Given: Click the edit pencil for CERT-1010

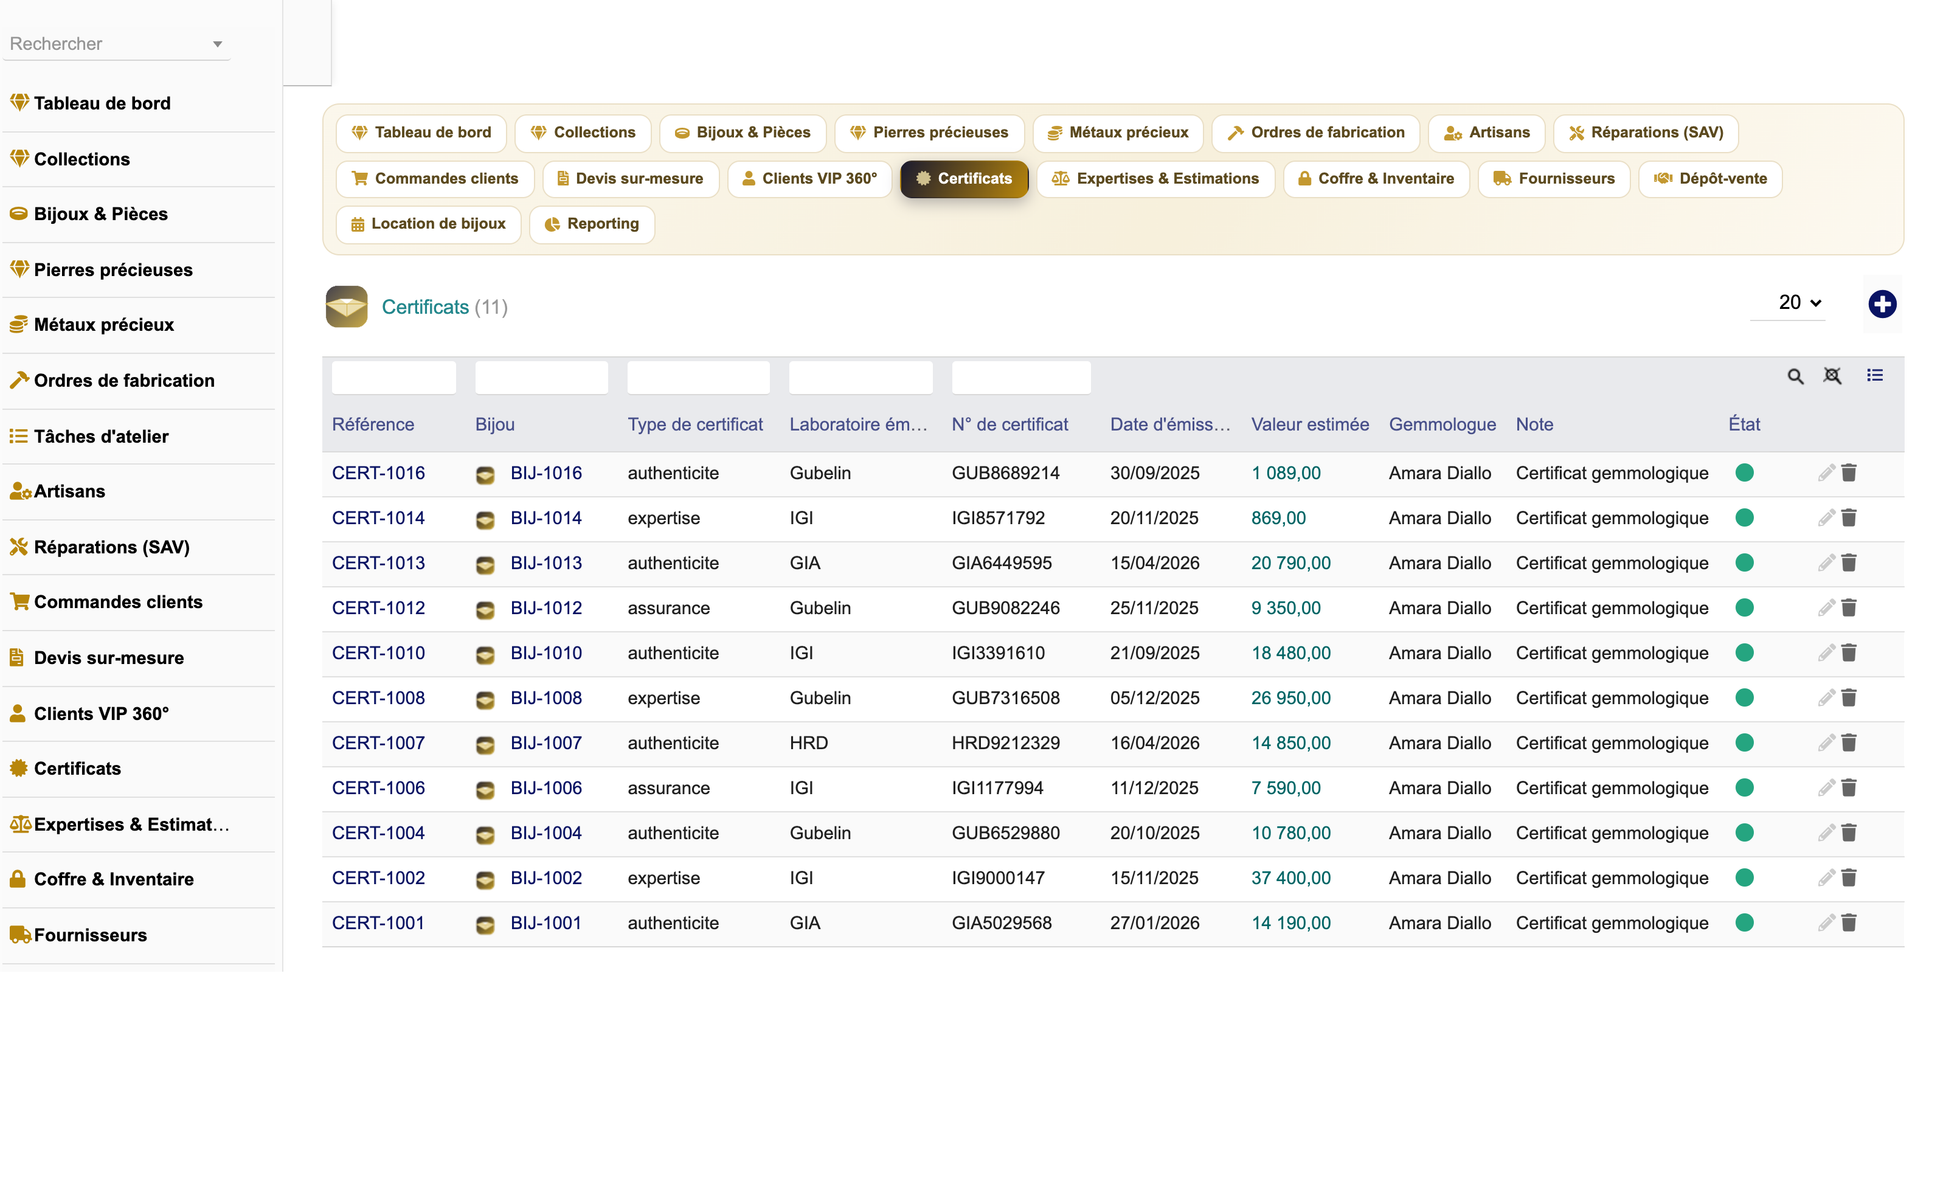Looking at the screenshot, I should 1826,653.
